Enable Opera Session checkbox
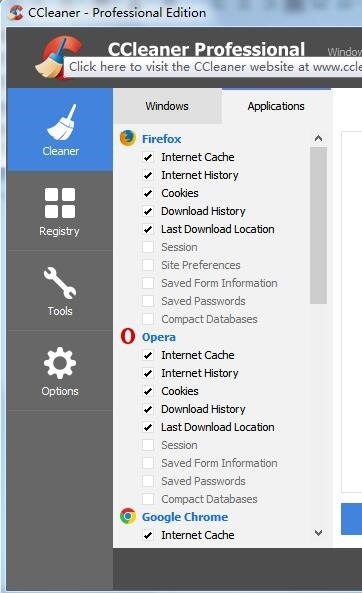362x593 pixels. [x=148, y=445]
